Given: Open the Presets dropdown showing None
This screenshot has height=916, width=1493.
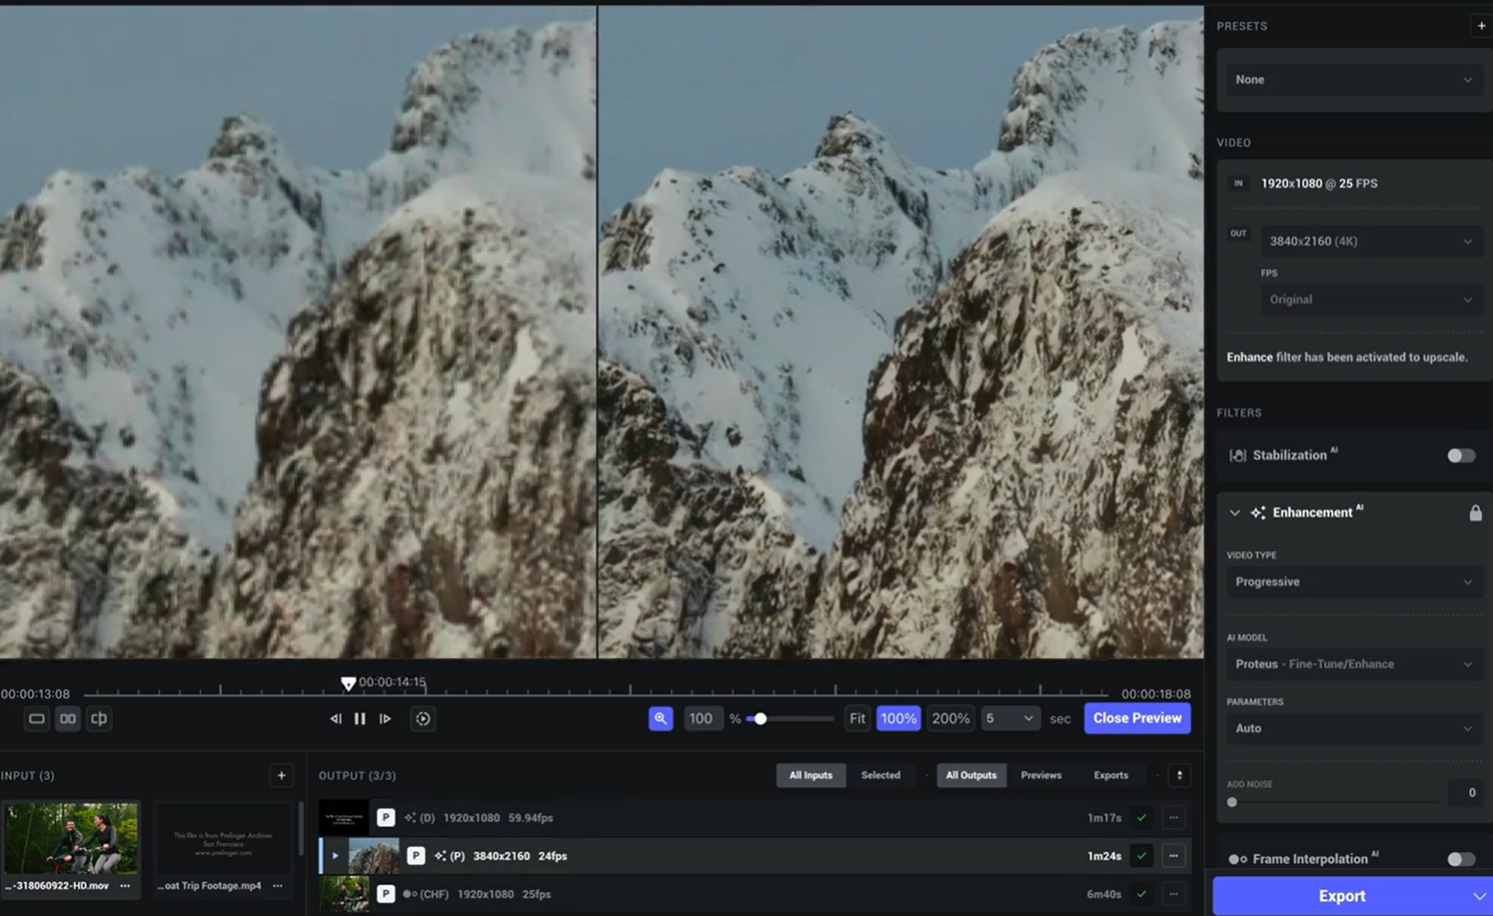Looking at the screenshot, I should [1352, 80].
